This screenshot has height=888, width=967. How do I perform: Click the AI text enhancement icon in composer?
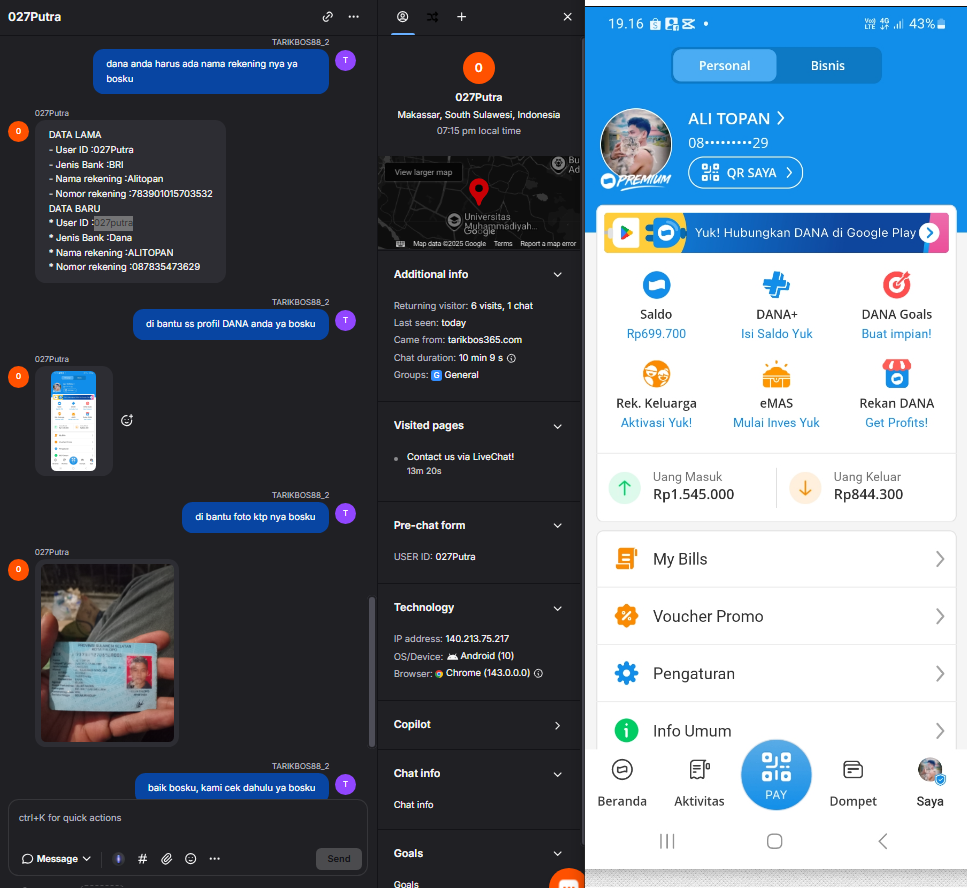[118, 859]
